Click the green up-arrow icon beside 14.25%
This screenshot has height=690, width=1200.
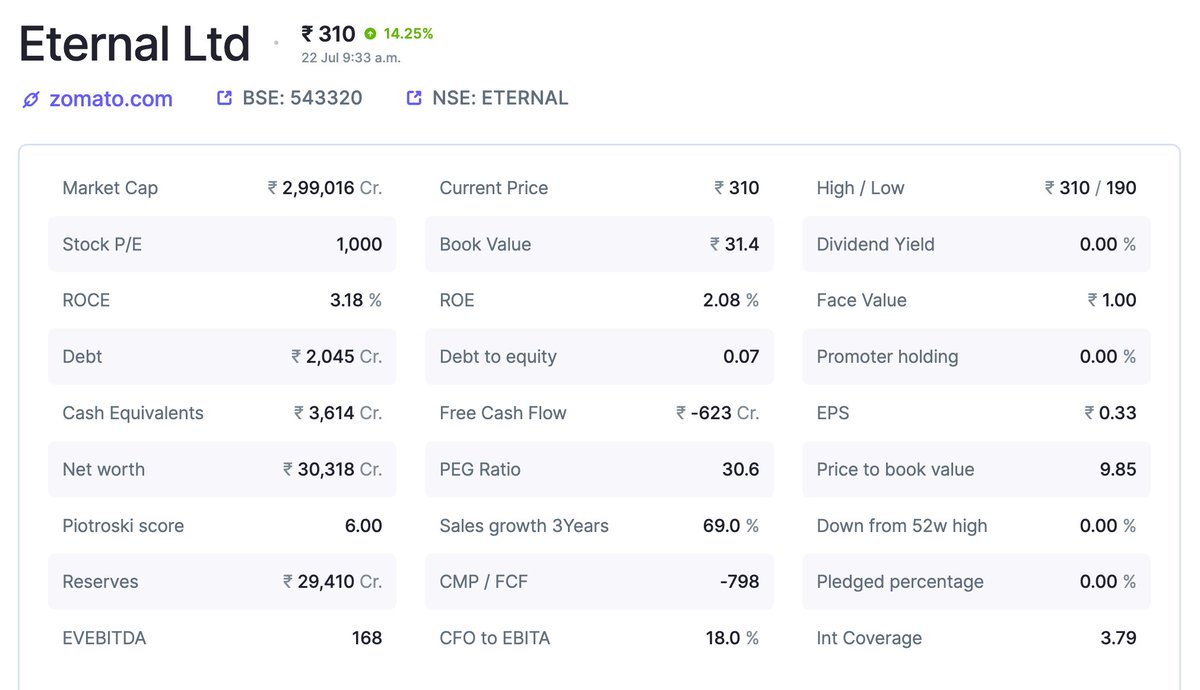pos(370,33)
